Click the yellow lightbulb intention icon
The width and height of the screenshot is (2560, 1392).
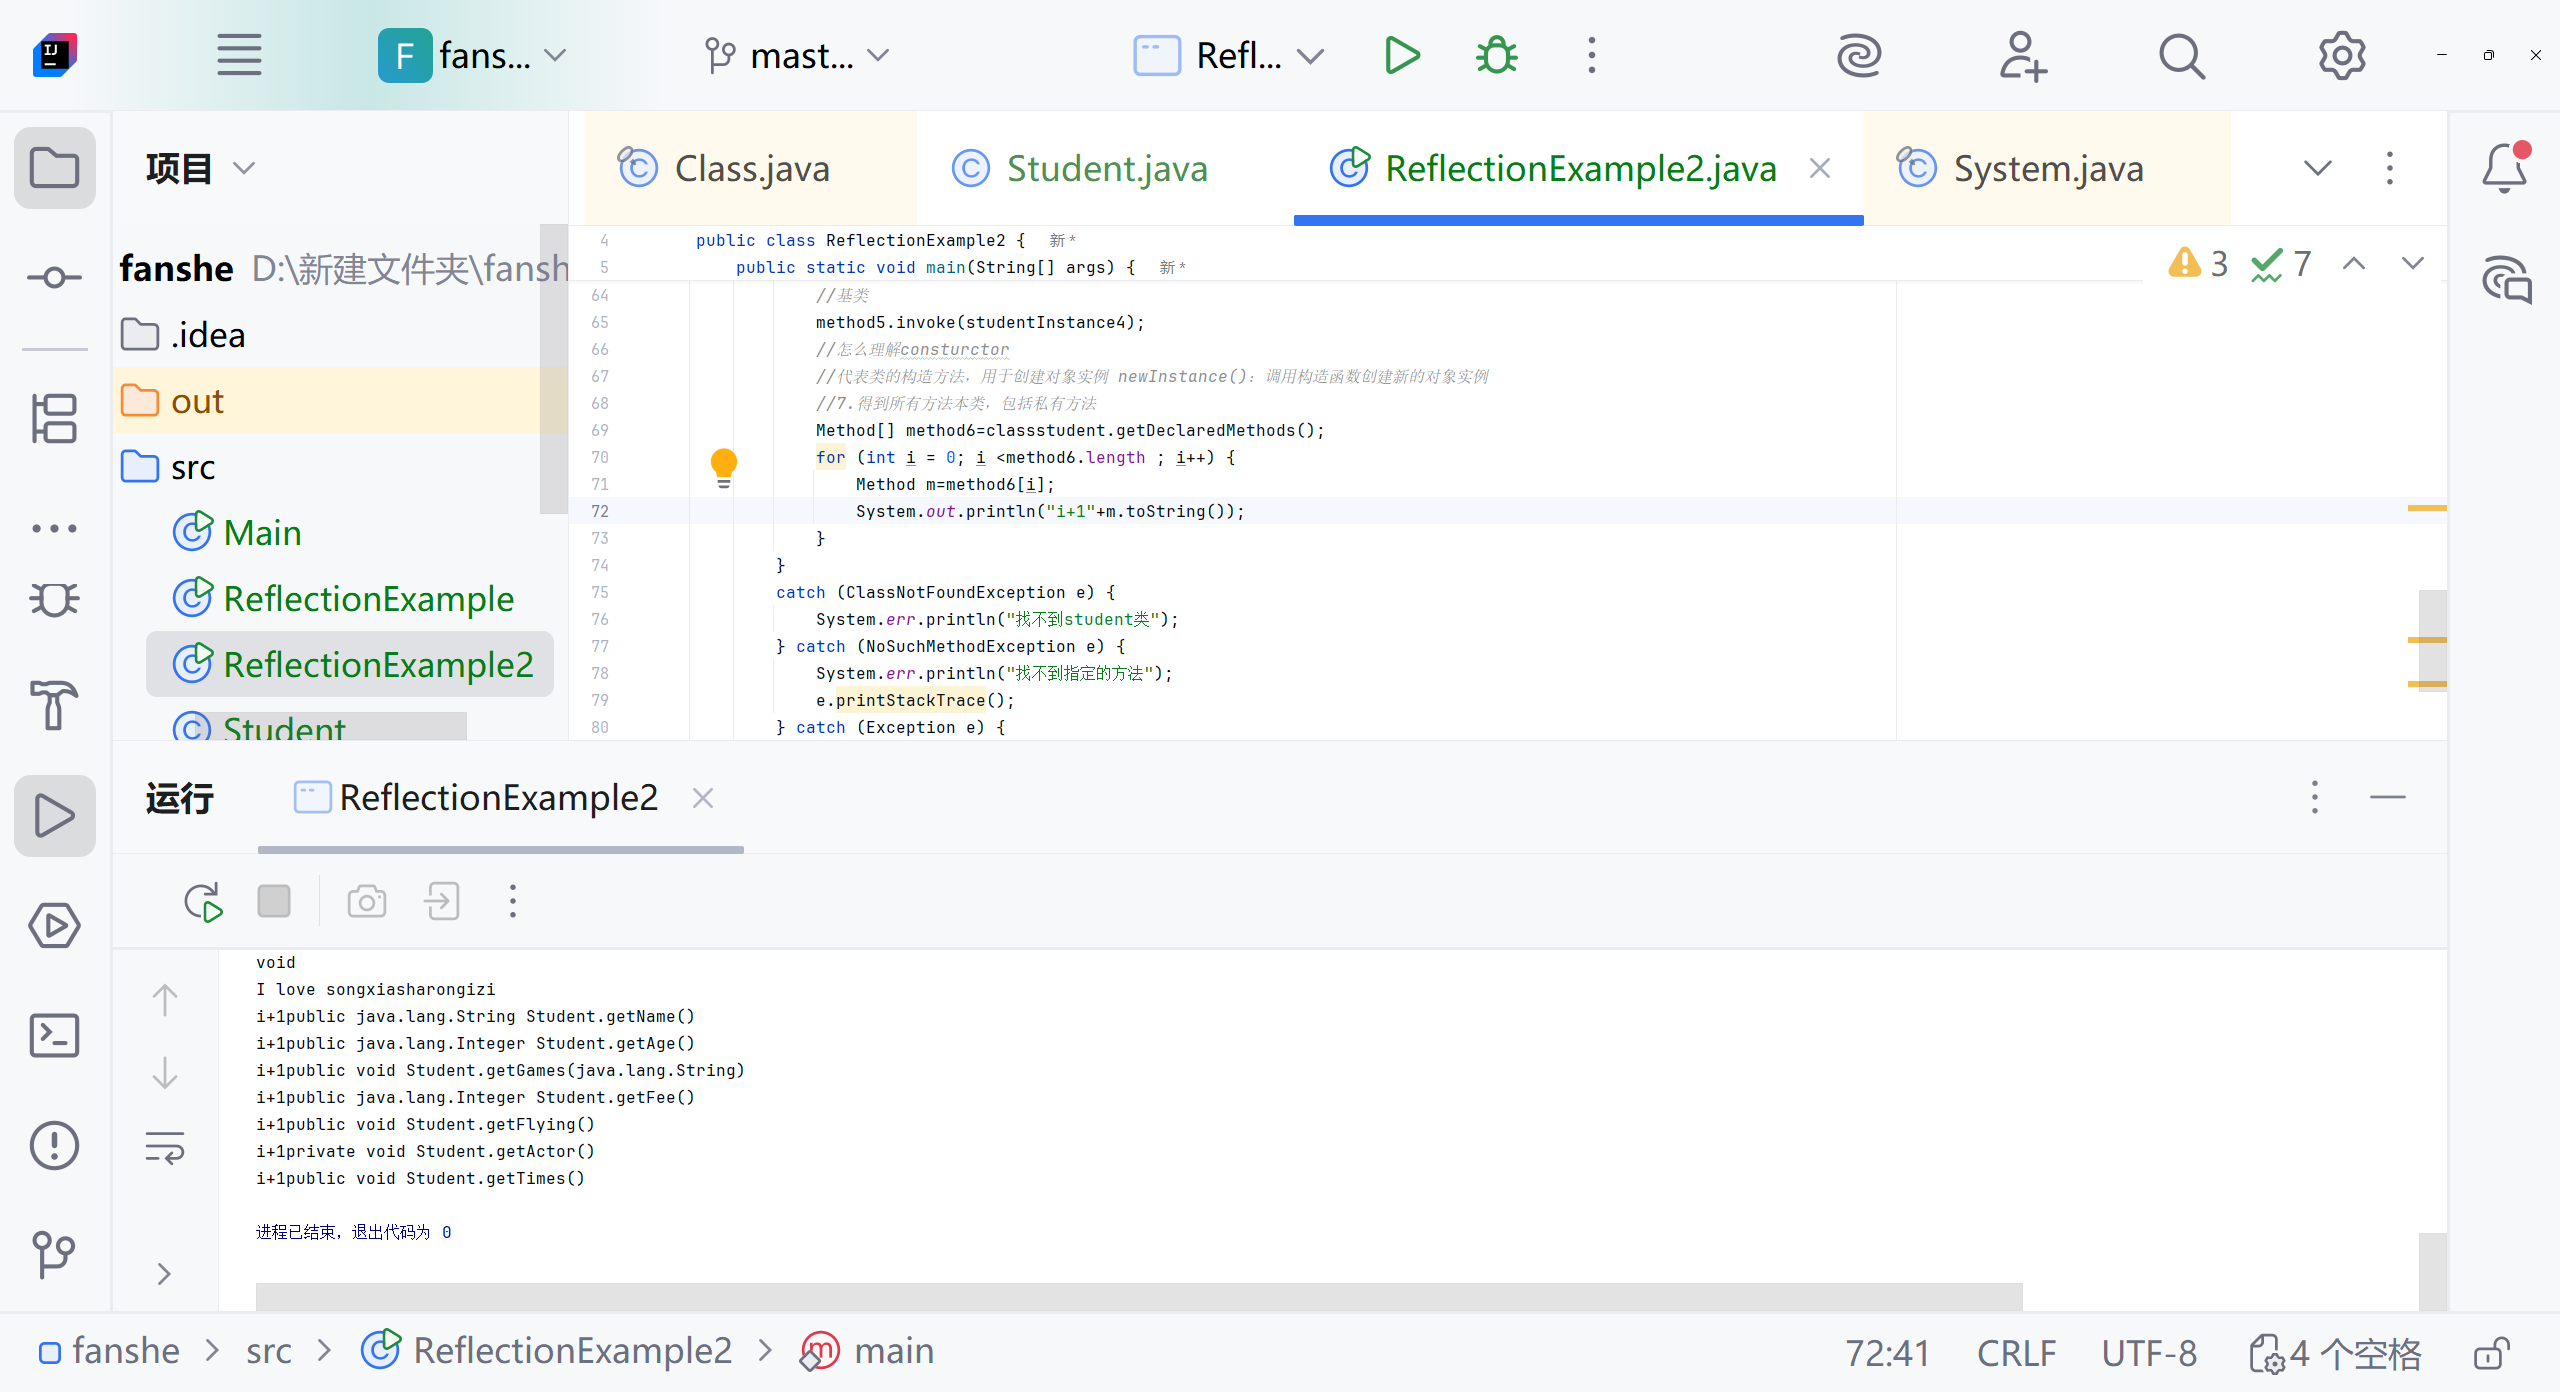coord(723,466)
